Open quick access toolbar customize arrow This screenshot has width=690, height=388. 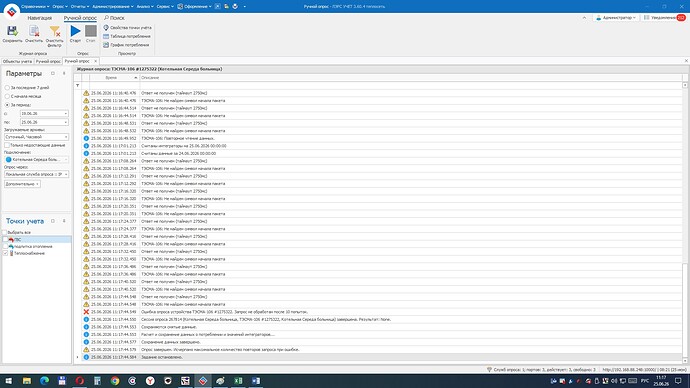[x=245, y=7]
